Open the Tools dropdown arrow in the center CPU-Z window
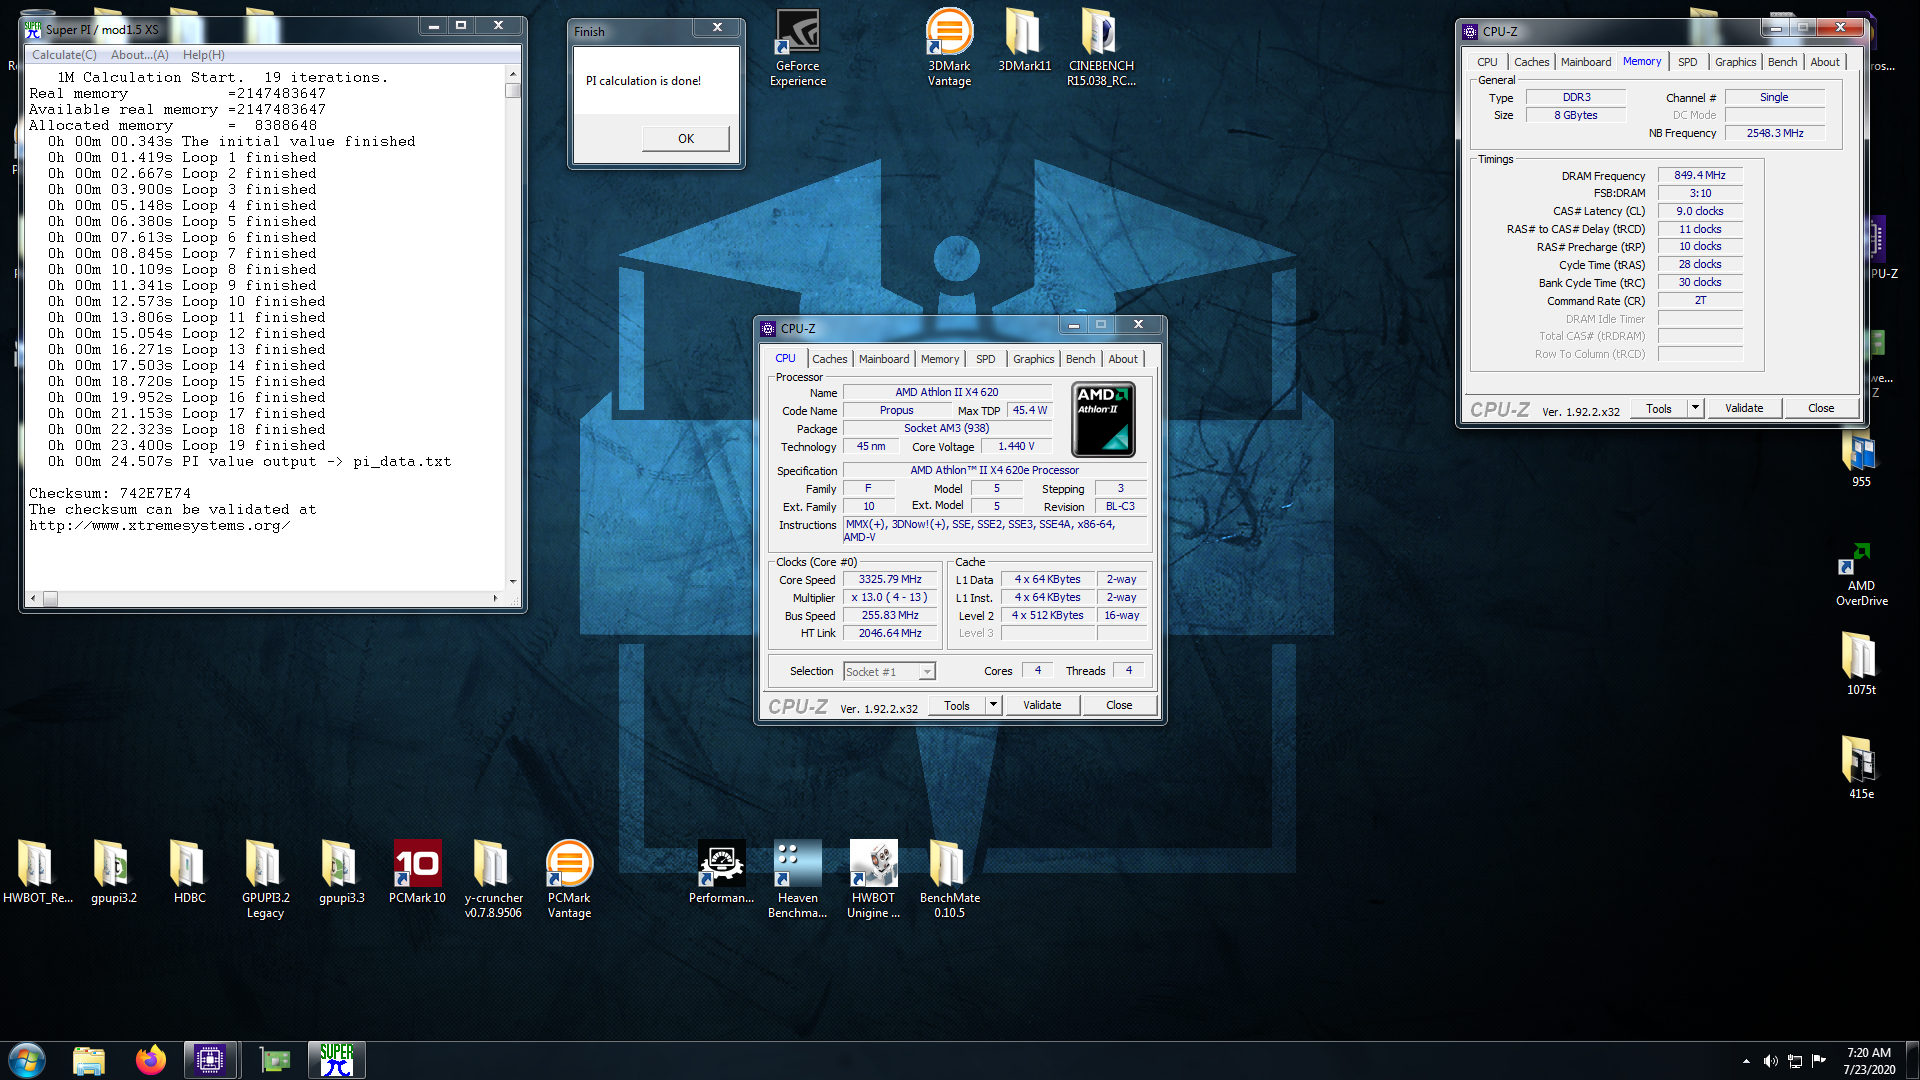This screenshot has width=1920, height=1080. tap(993, 705)
